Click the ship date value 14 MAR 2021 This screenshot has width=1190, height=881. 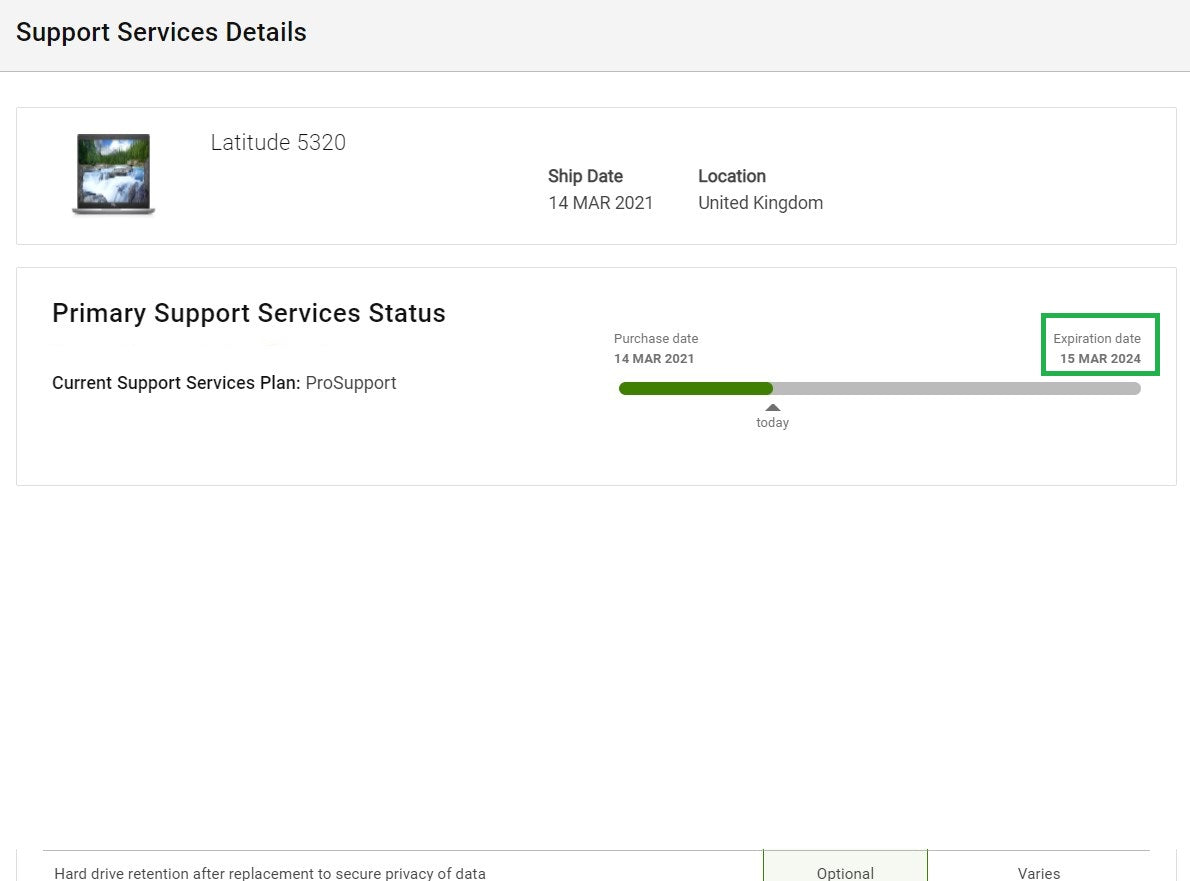click(x=600, y=203)
